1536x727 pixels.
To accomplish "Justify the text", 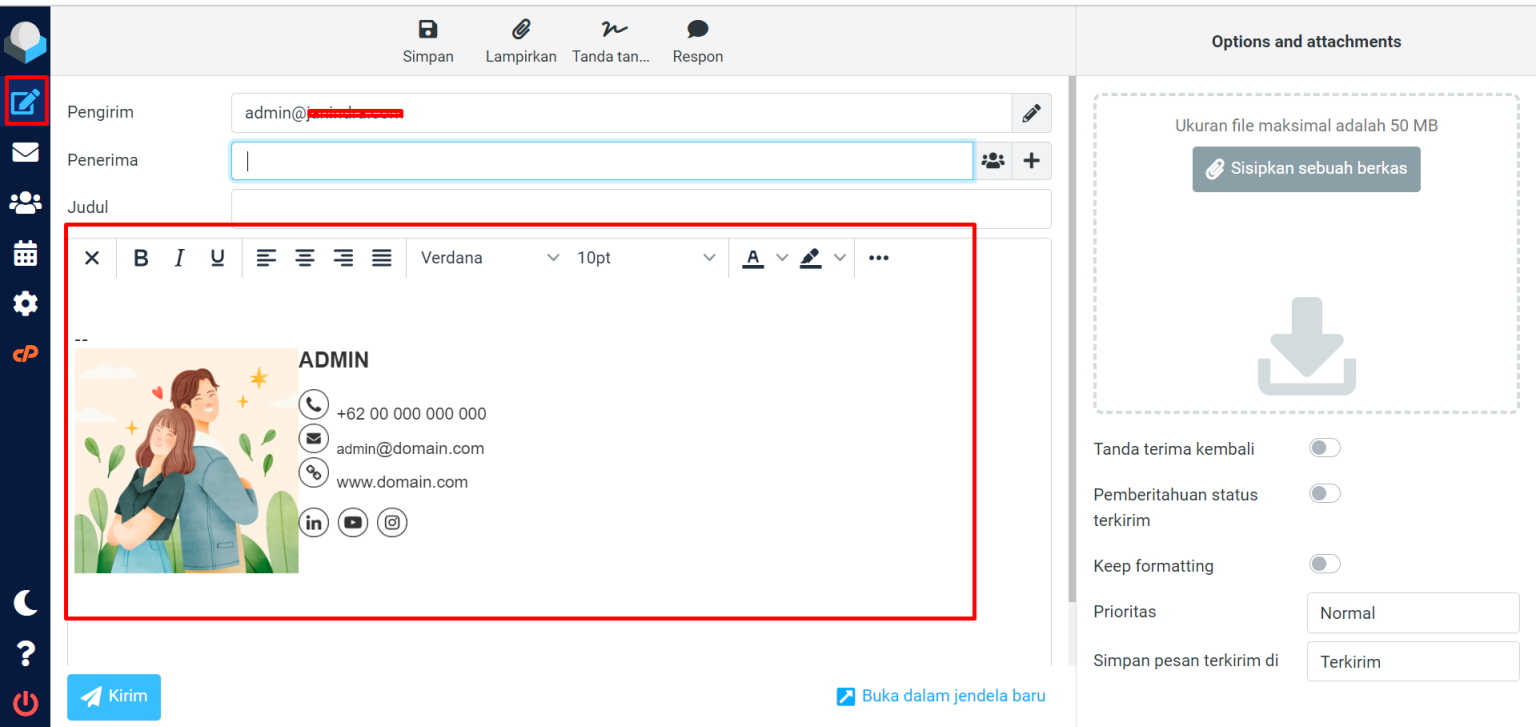I will (381, 258).
